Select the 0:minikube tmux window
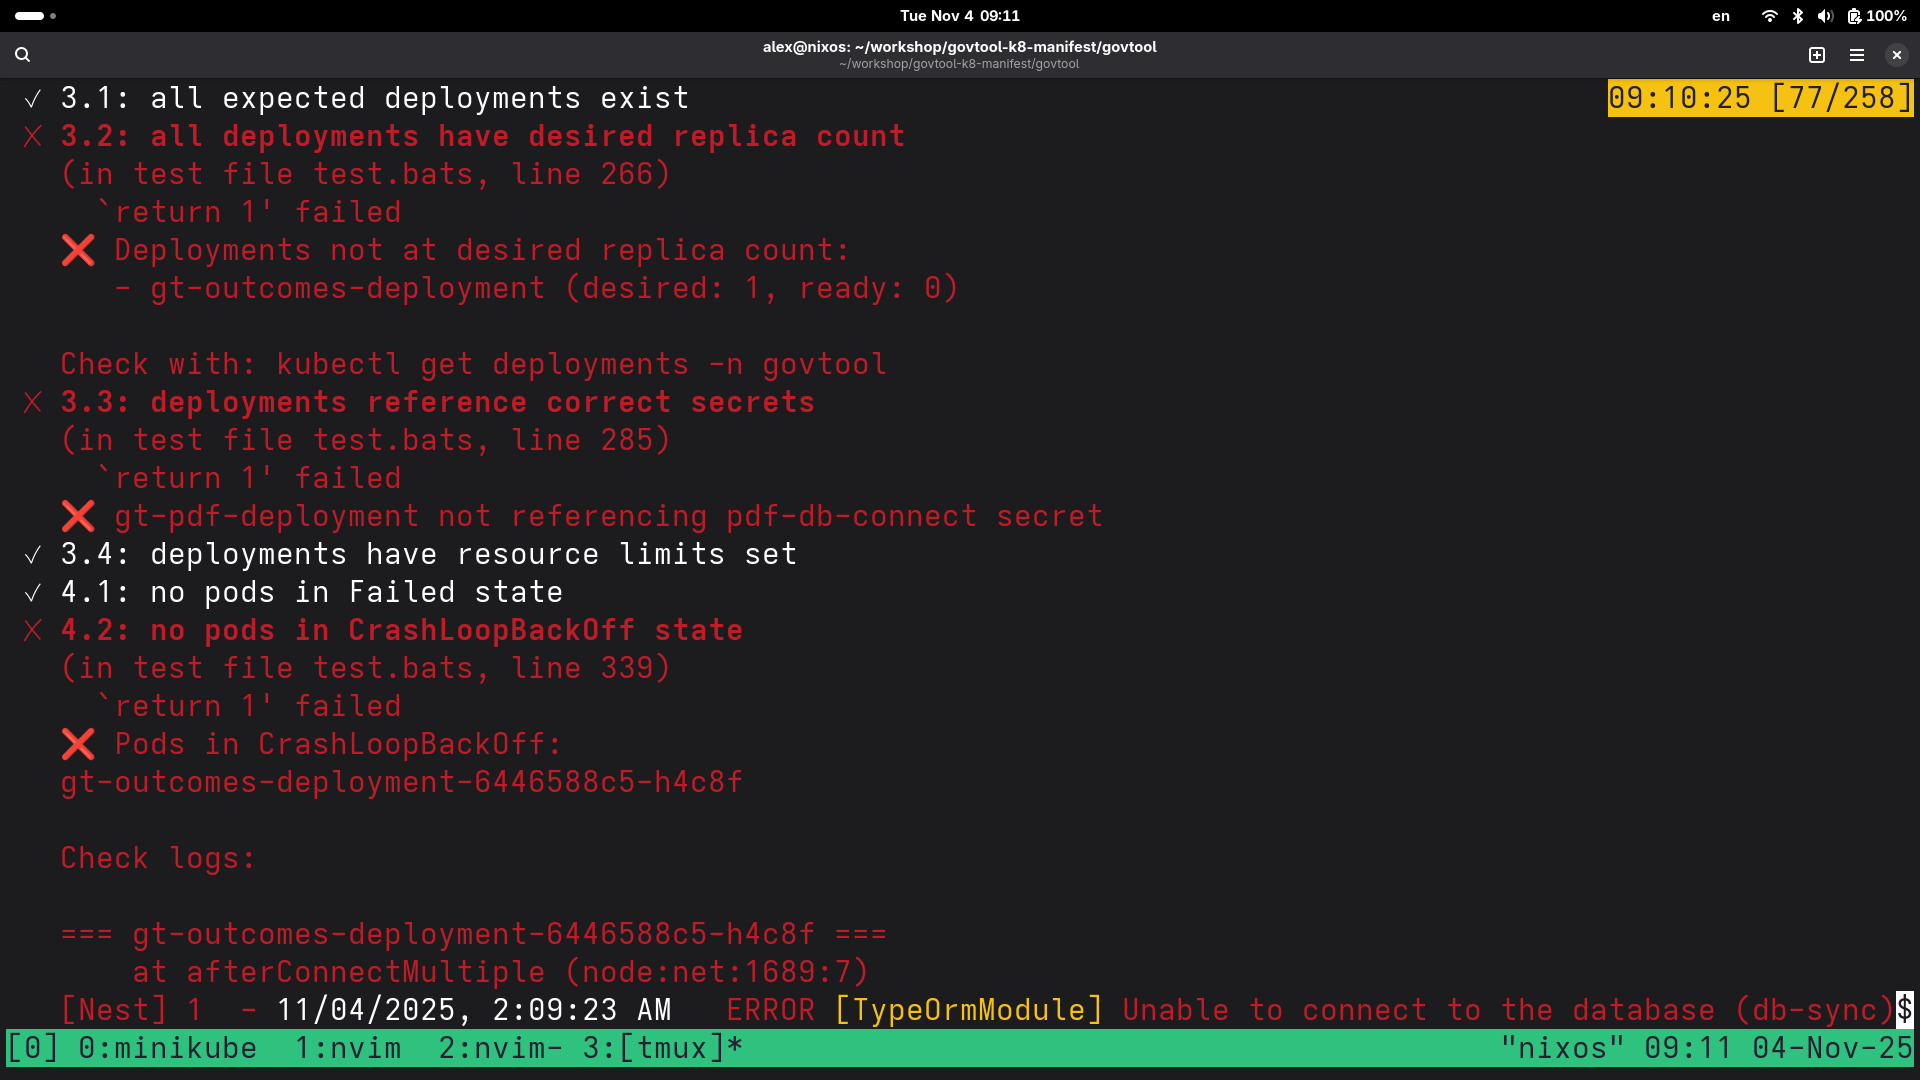1920x1080 pixels. pos(167,1048)
